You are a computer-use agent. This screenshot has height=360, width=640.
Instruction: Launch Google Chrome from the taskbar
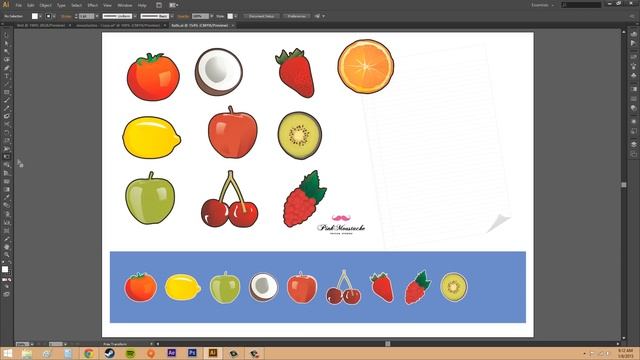pyautogui.click(x=89, y=353)
